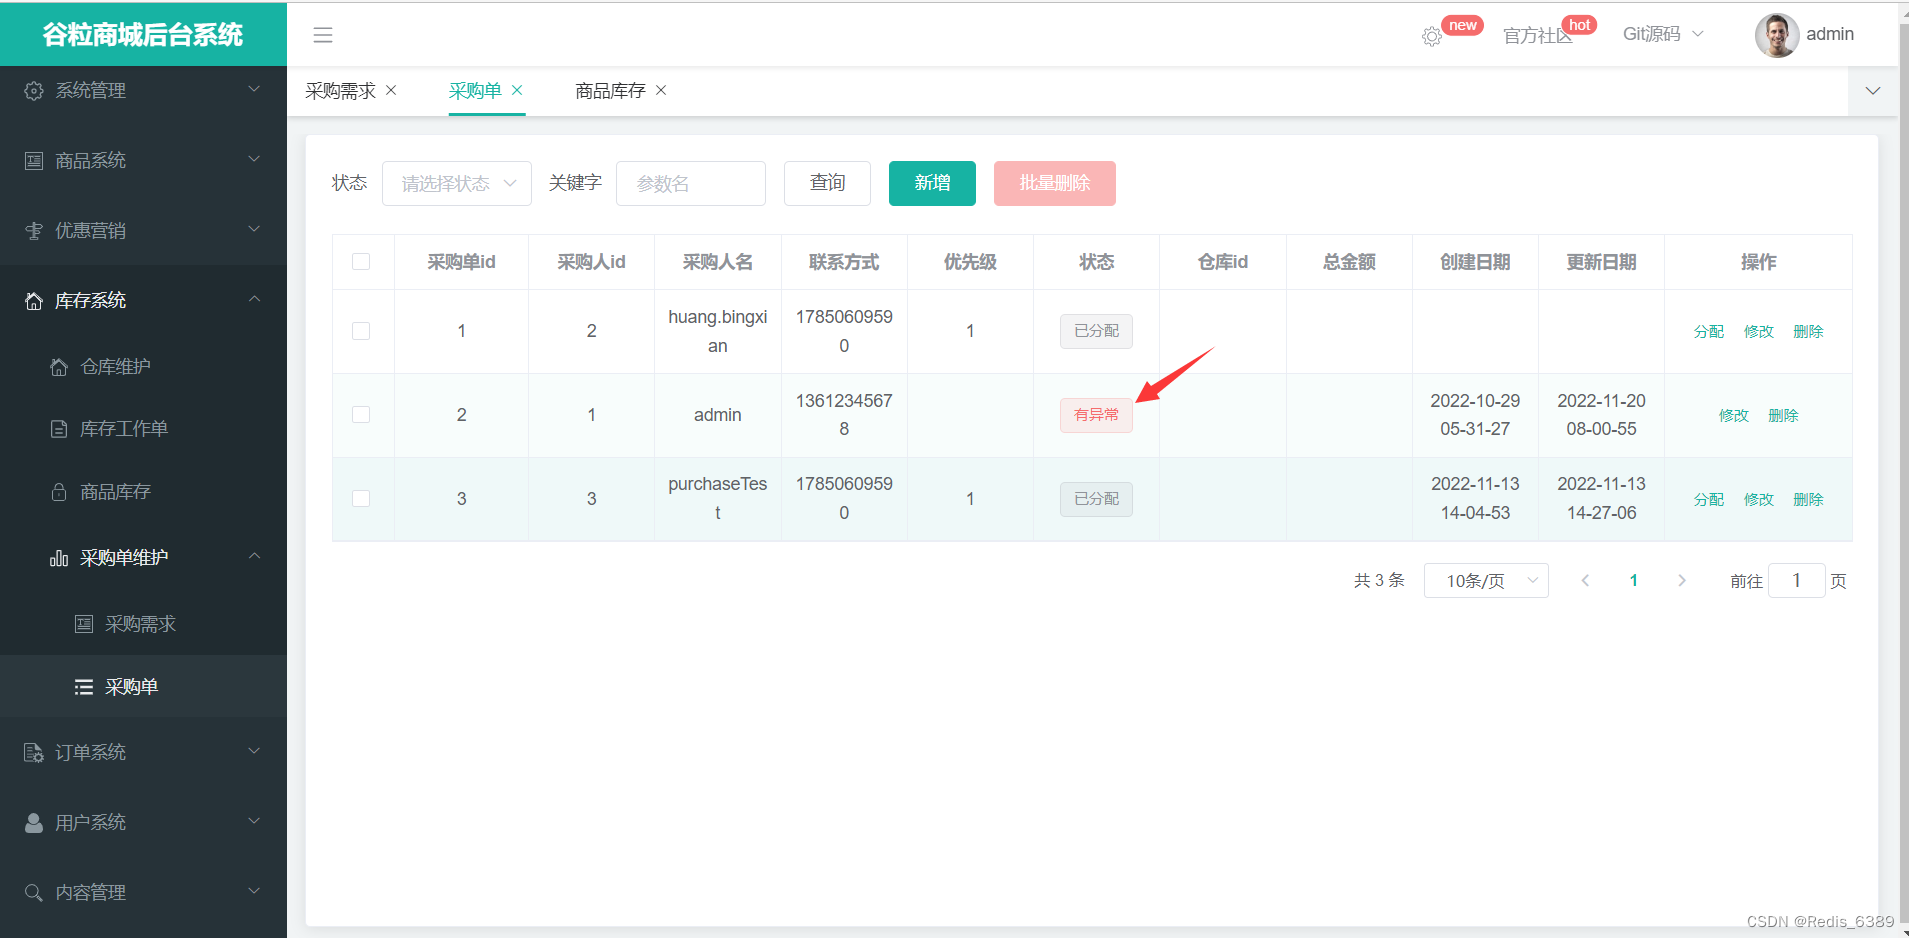Image resolution: width=1909 pixels, height=938 pixels.
Task: Go to next page arrow in pagination
Action: [x=1682, y=581]
